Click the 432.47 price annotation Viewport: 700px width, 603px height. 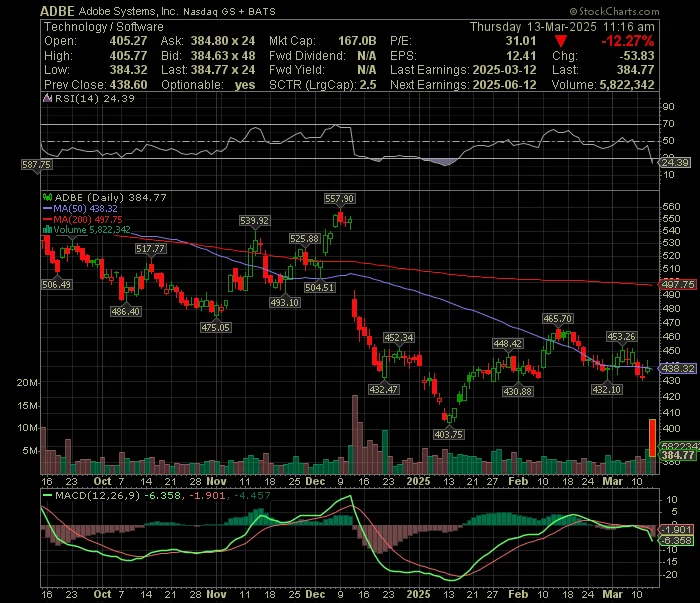(x=384, y=389)
